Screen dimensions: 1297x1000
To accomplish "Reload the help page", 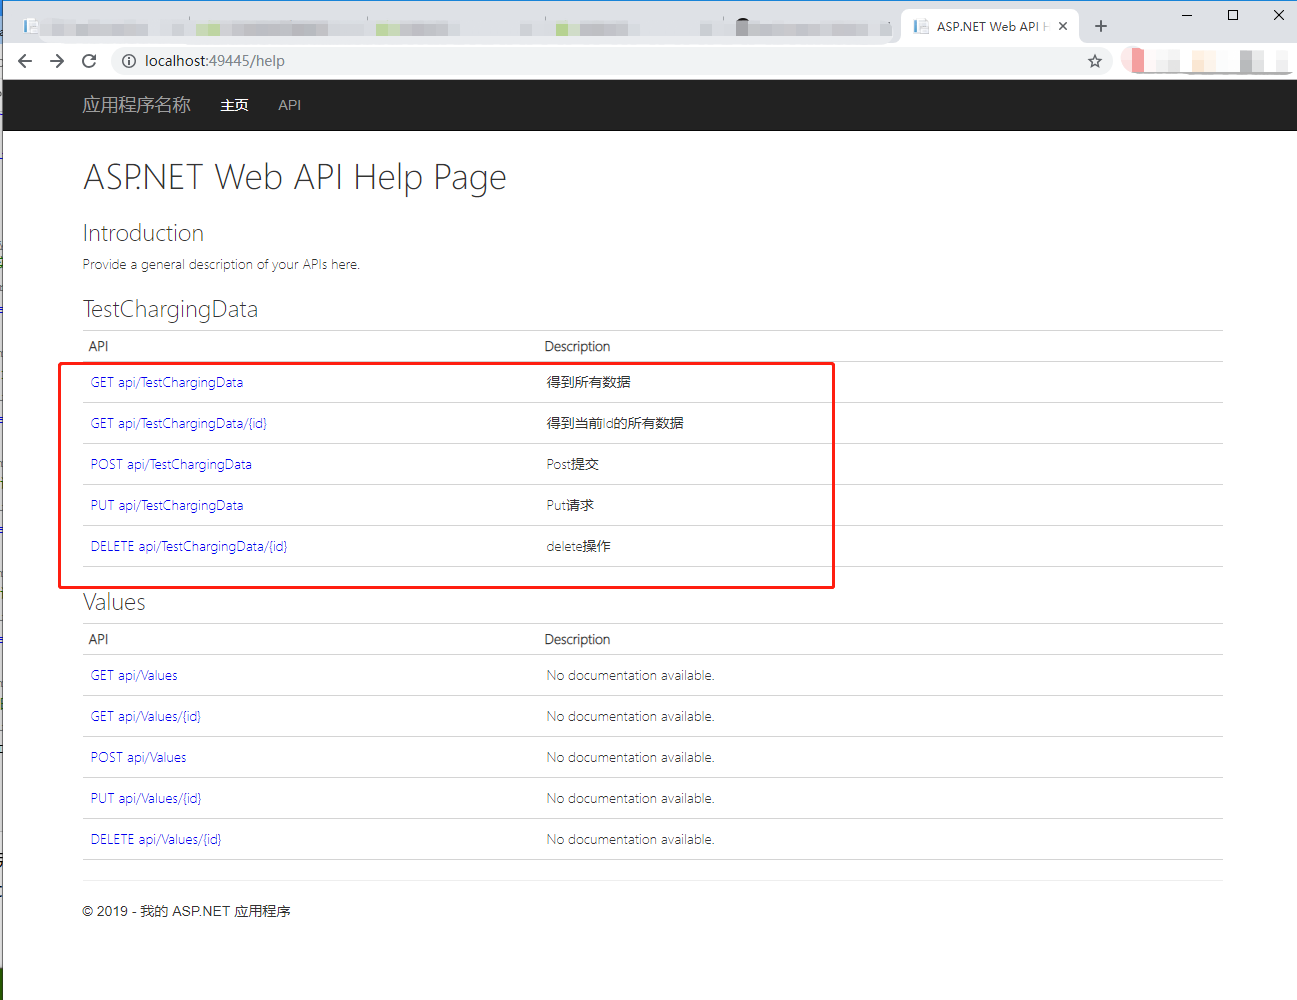I will [89, 61].
